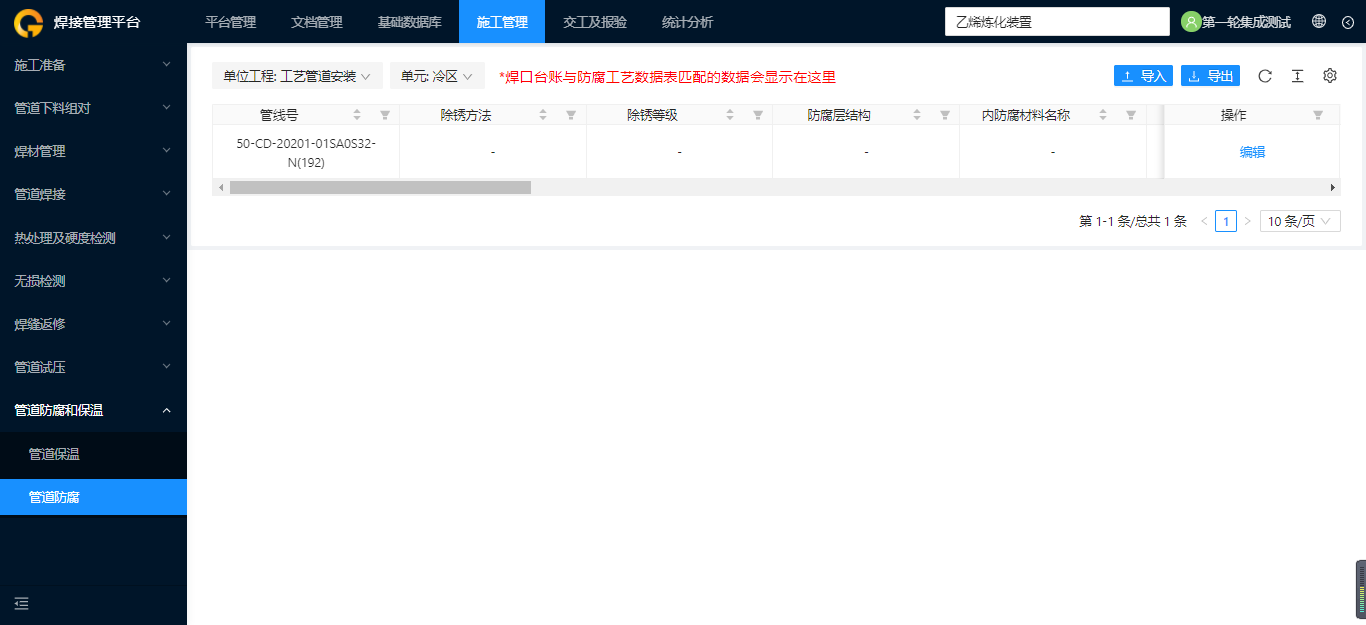Sort the 防腐层结构 column
Image resolution: width=1366 pixels, height=625 pixels.
pyautogui.click(x=917, y=115)
